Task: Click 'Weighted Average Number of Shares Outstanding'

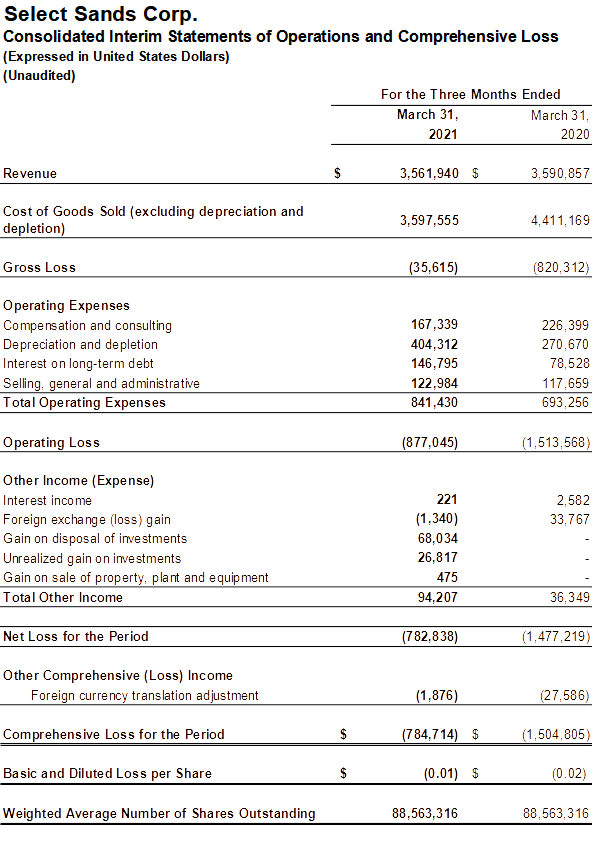Action: 159,813
